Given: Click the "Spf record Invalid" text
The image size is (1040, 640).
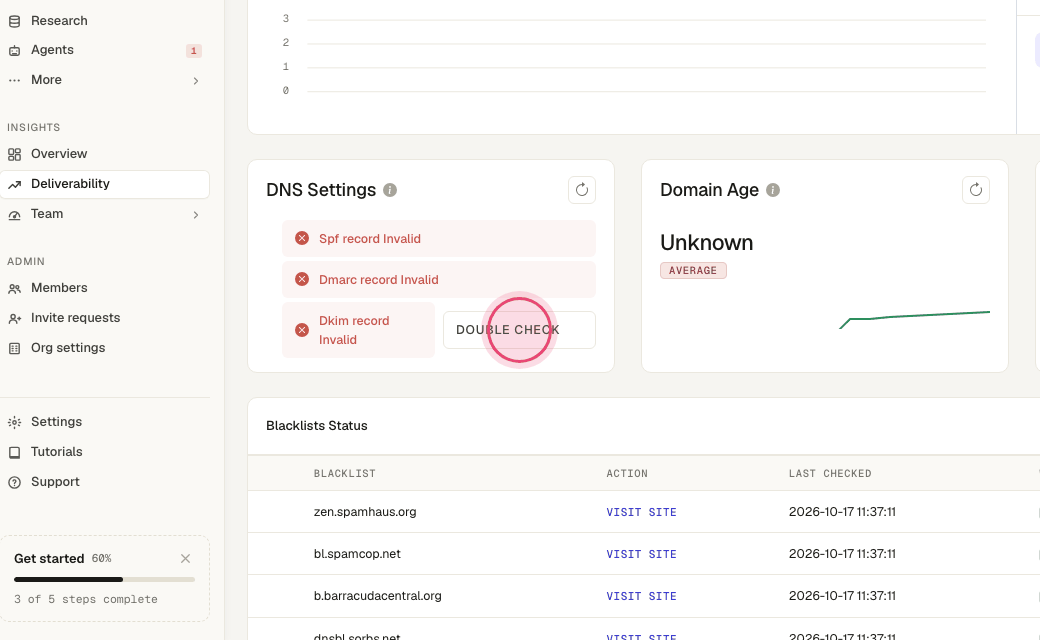Looking at the screenshot, I should (369, 239).
